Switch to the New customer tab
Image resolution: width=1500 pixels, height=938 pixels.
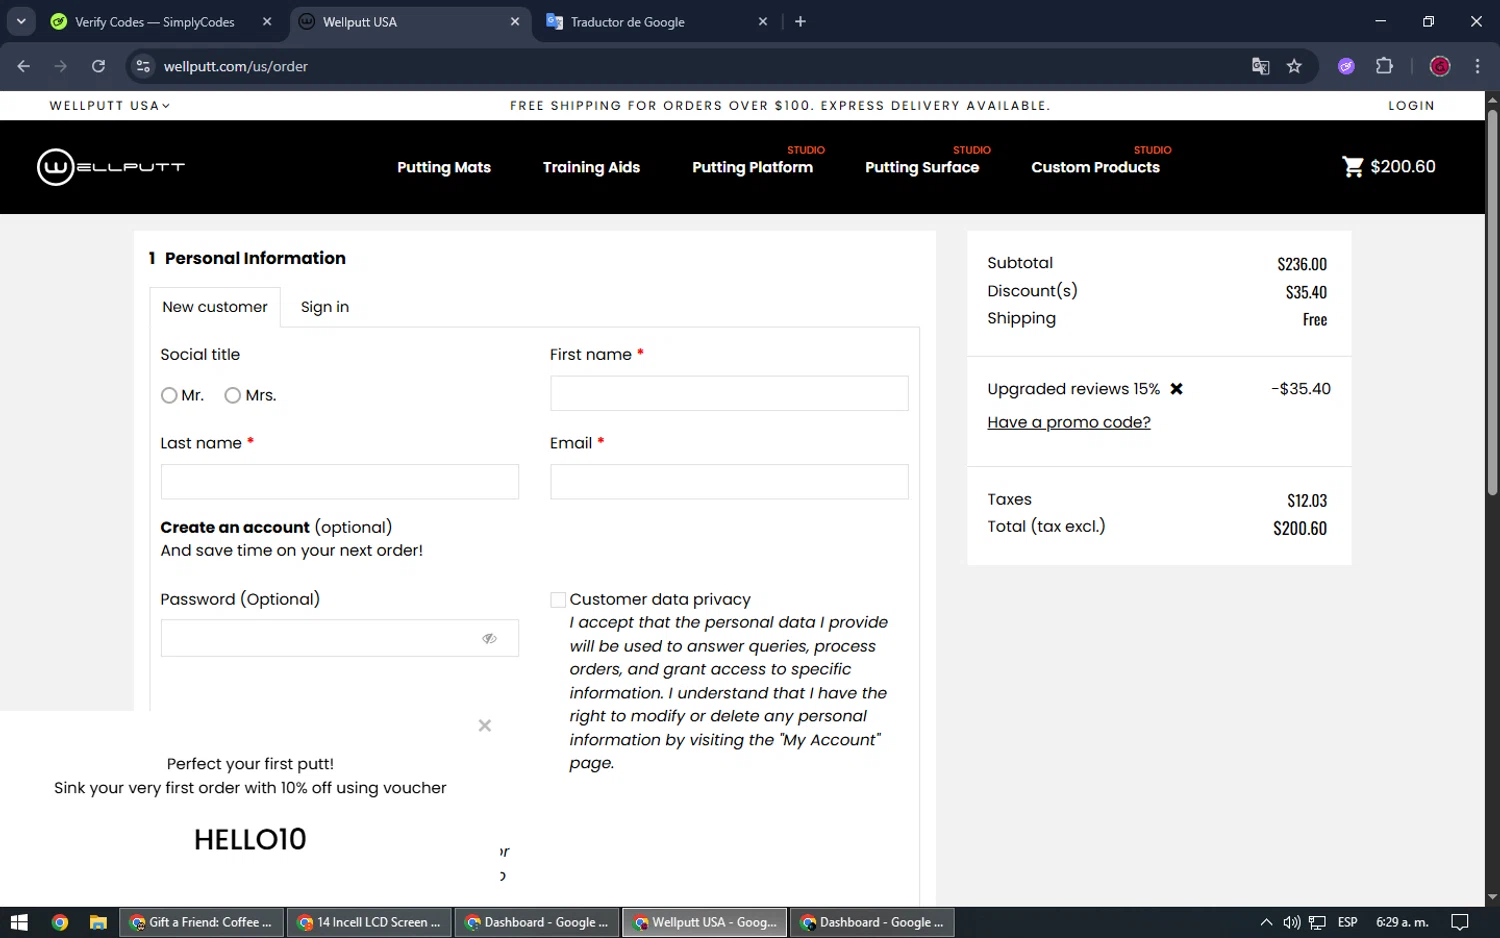215,307
